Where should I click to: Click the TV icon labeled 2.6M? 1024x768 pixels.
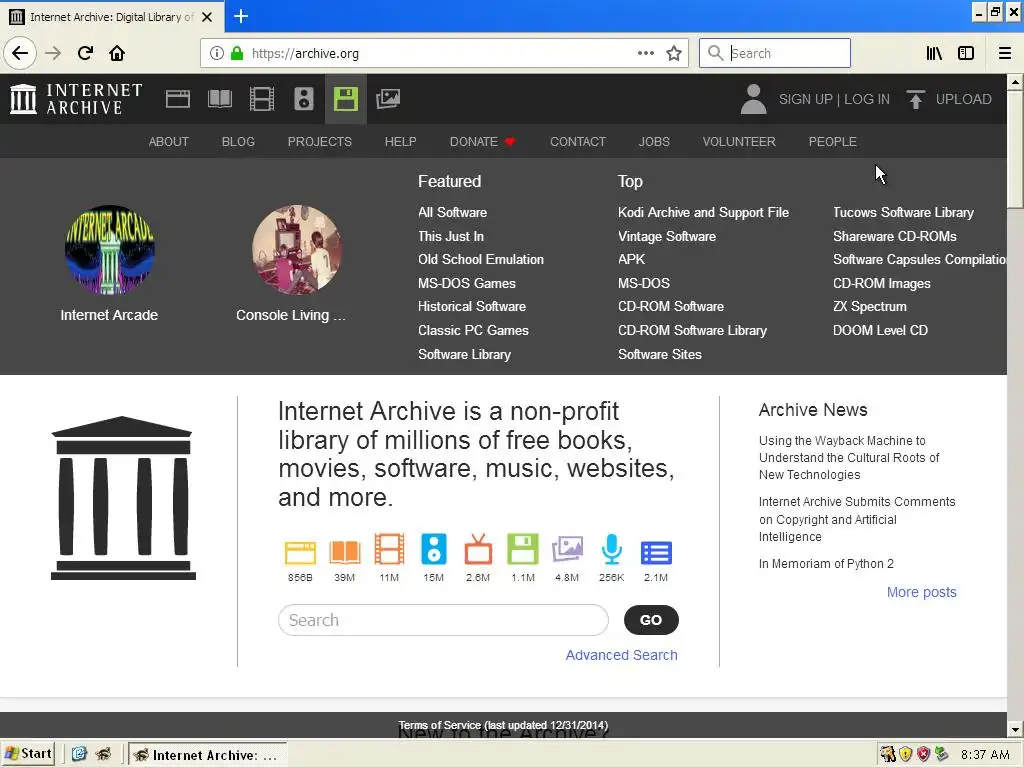(478, 549)
